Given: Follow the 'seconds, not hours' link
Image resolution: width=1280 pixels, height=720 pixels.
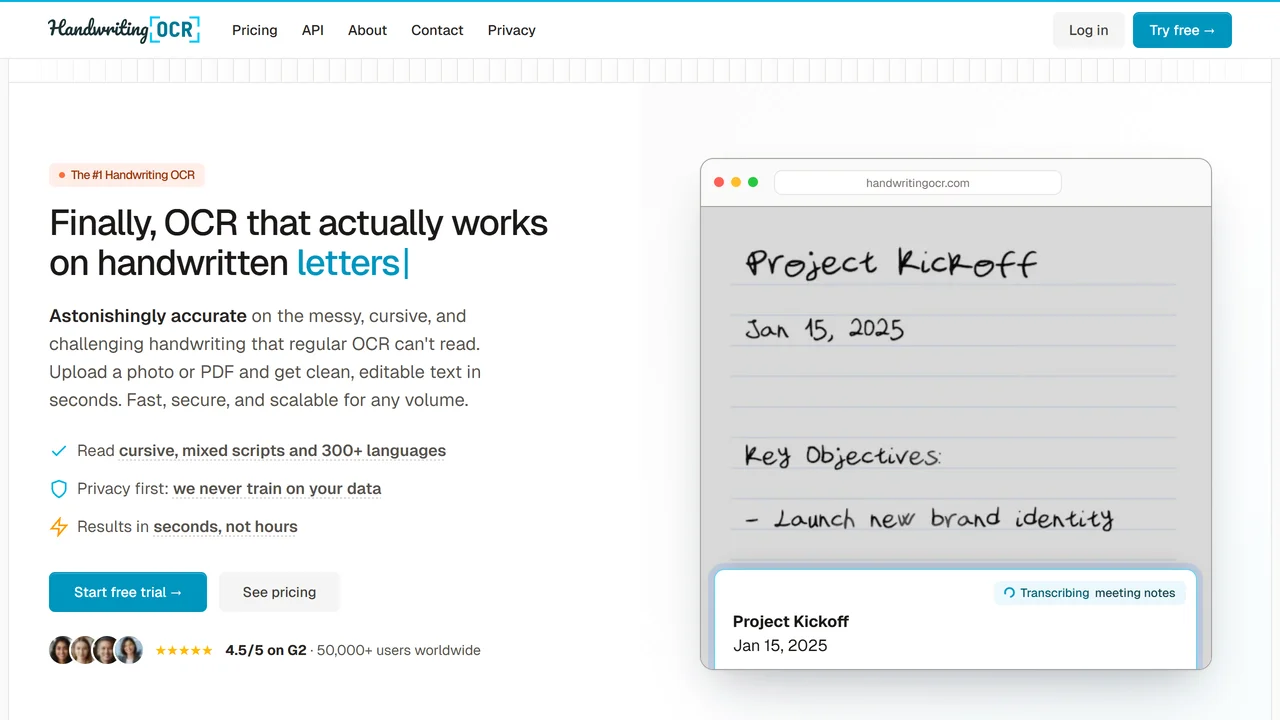Looking at the screenshot, I should pos(225,527).
